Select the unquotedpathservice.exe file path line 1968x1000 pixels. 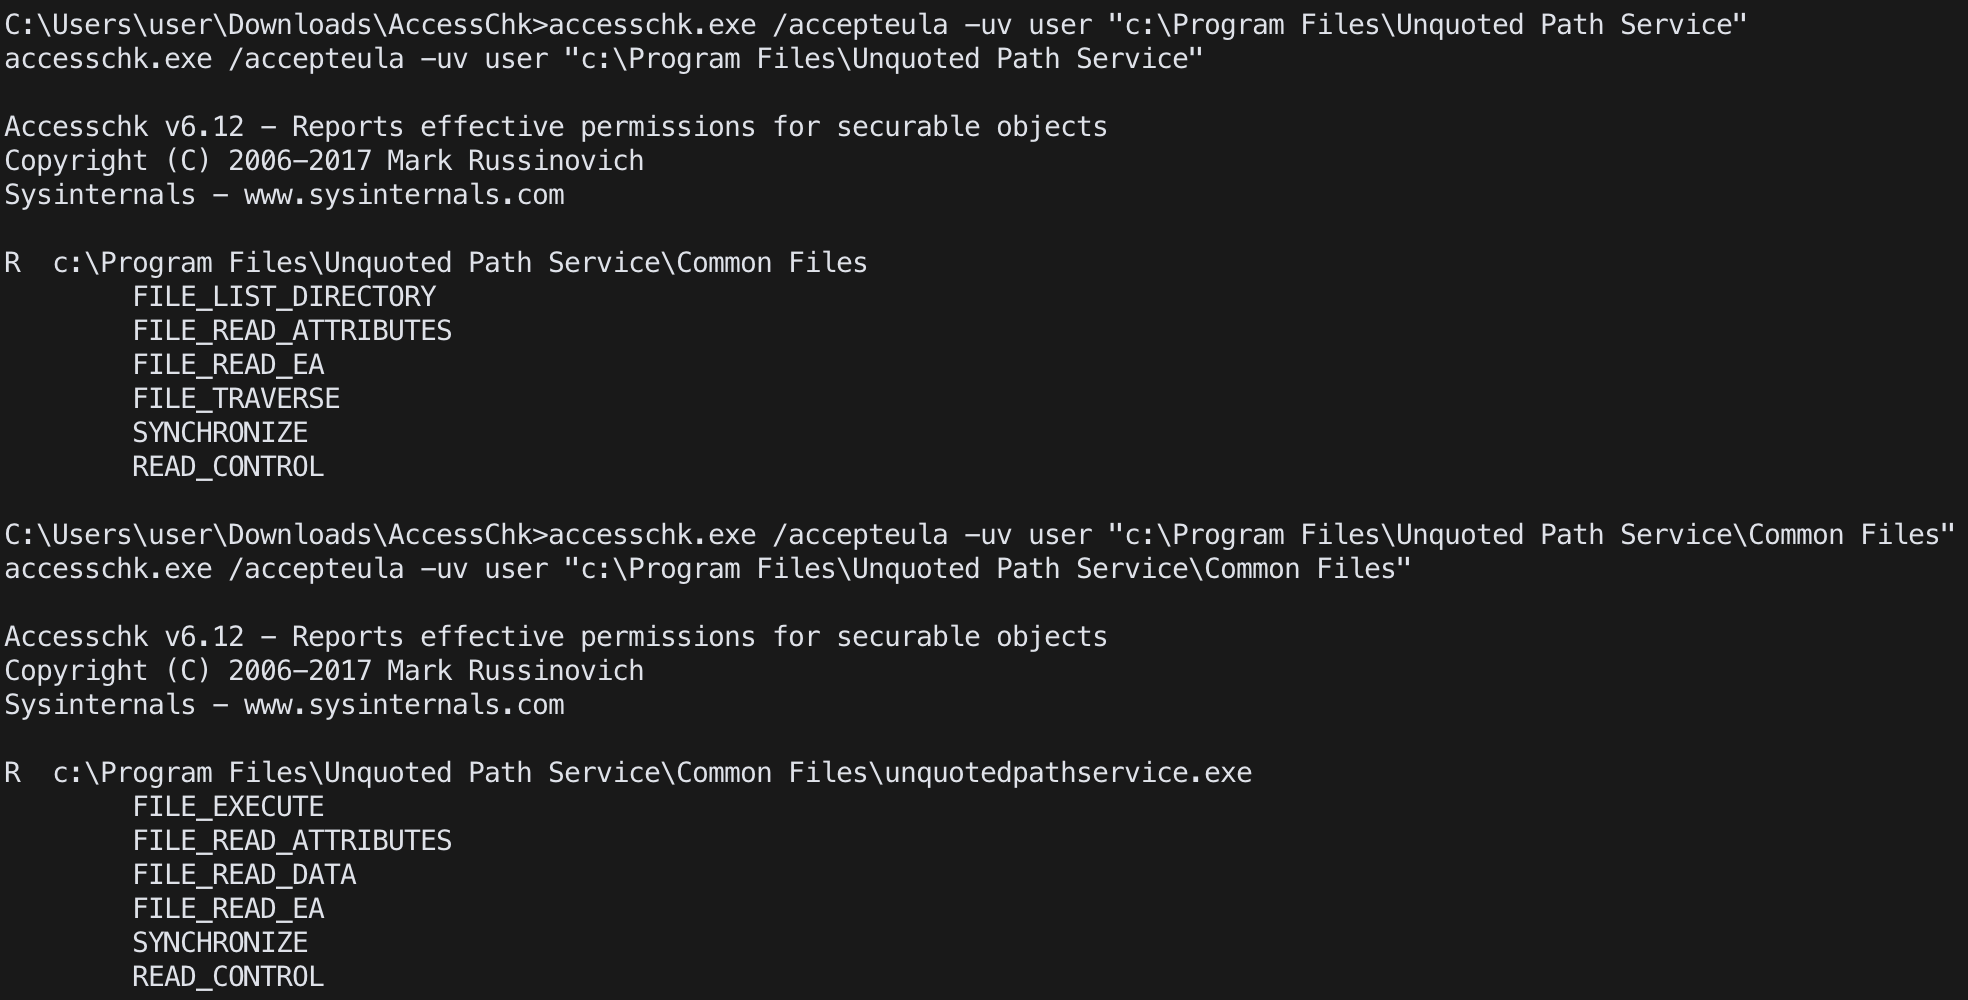(628, 773)
